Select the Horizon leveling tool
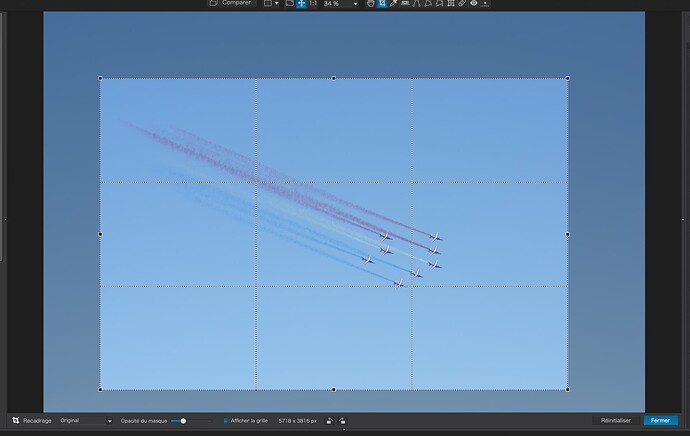 coord(405,3)
